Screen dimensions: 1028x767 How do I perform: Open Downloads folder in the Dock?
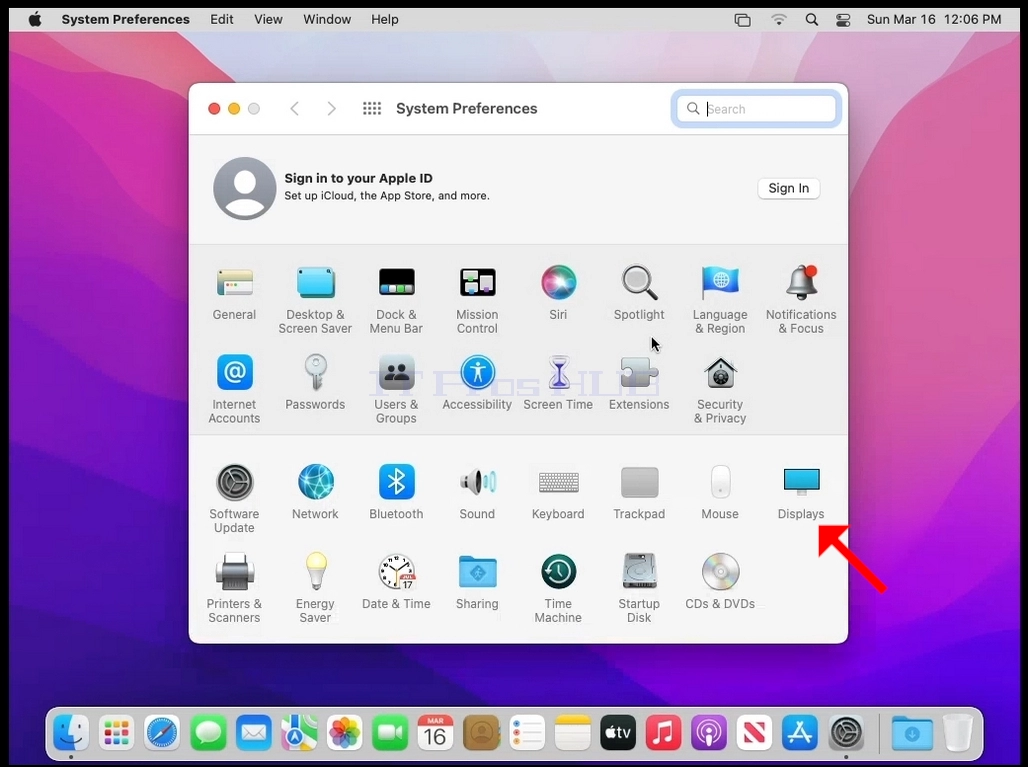pos(912,732)
